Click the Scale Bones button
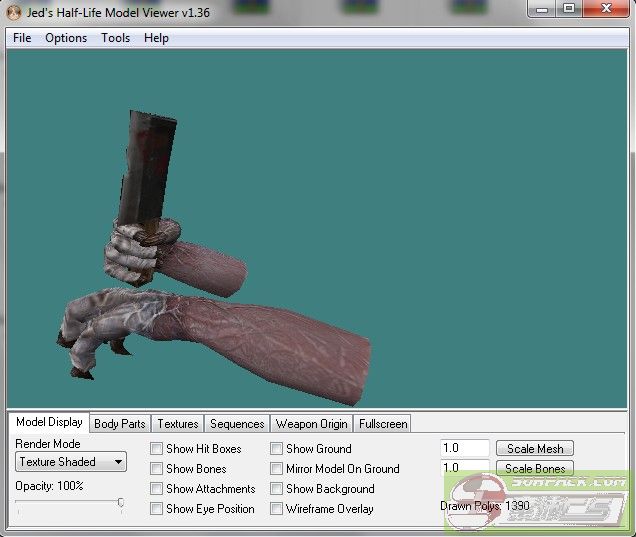636x537 pixels. click(x=535, y=468)
